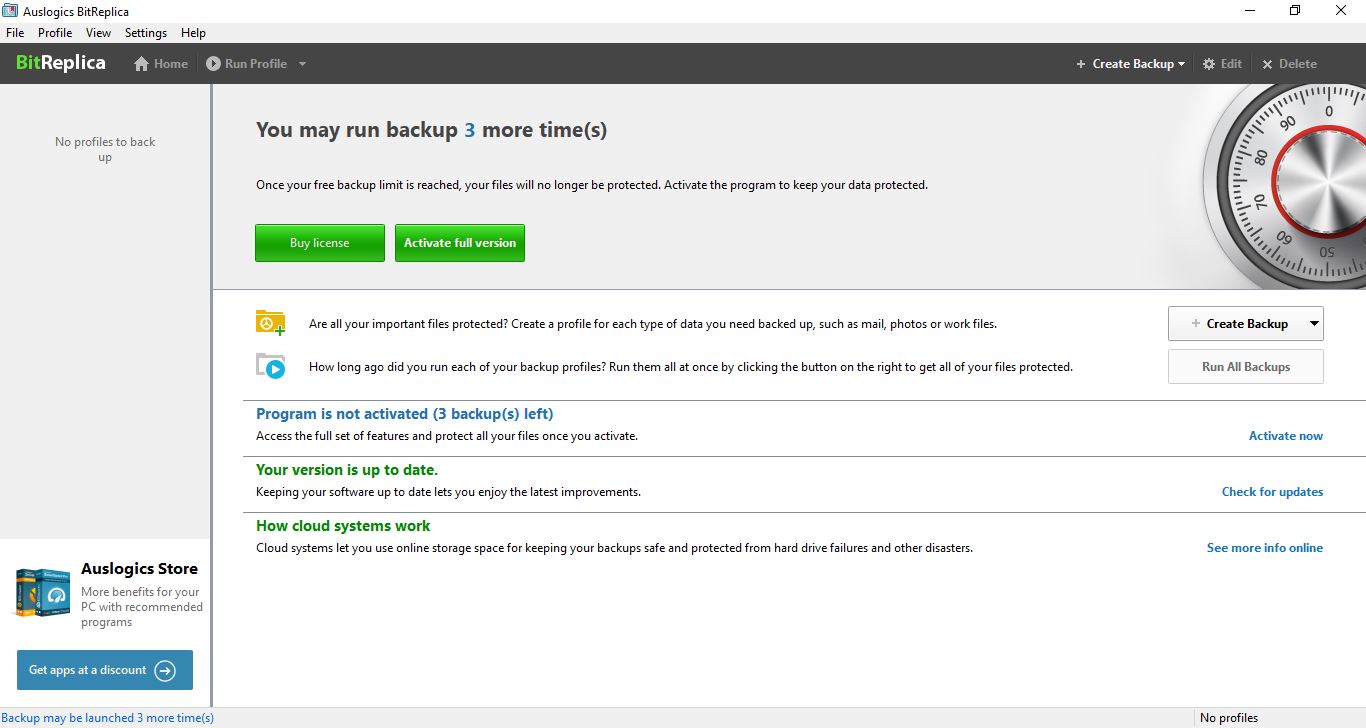1366x728 pixels.
Task: Click the status bar backup launch notice
Action: click(108, 718)
